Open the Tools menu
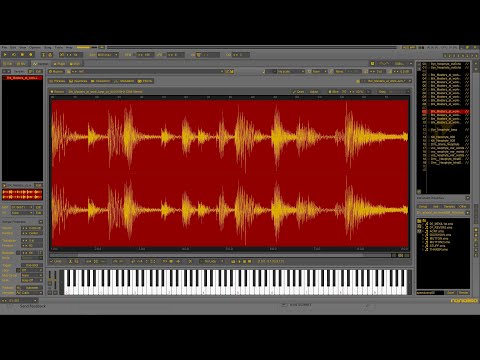Image resolution: width=480 pixels, height=360 pixels. [59, 48]
